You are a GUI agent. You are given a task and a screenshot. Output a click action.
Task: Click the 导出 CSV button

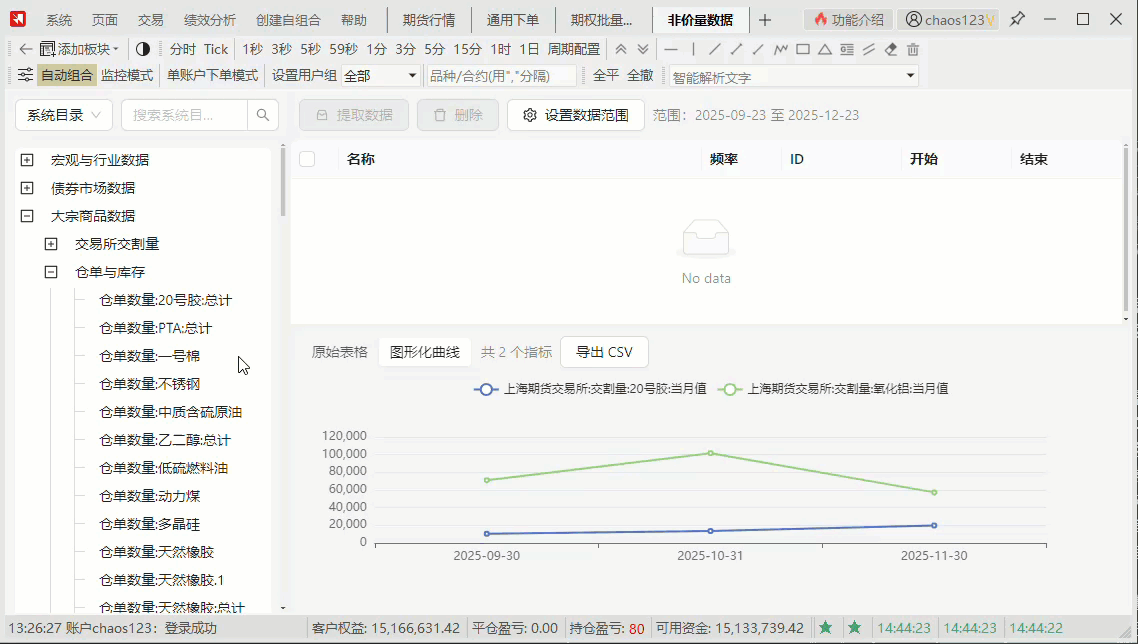[x=604, y=352]
